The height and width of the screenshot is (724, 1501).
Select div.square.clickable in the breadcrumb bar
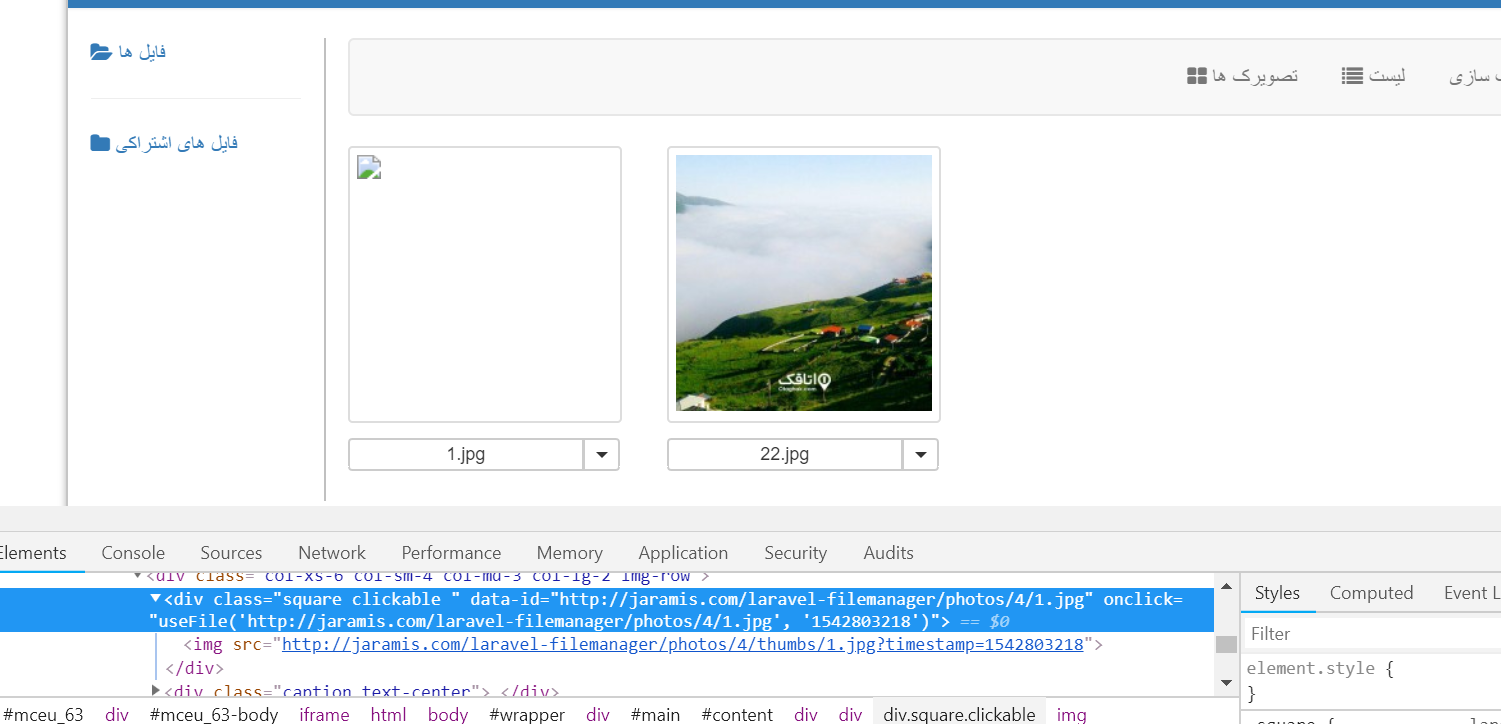(x=959, y=713)
